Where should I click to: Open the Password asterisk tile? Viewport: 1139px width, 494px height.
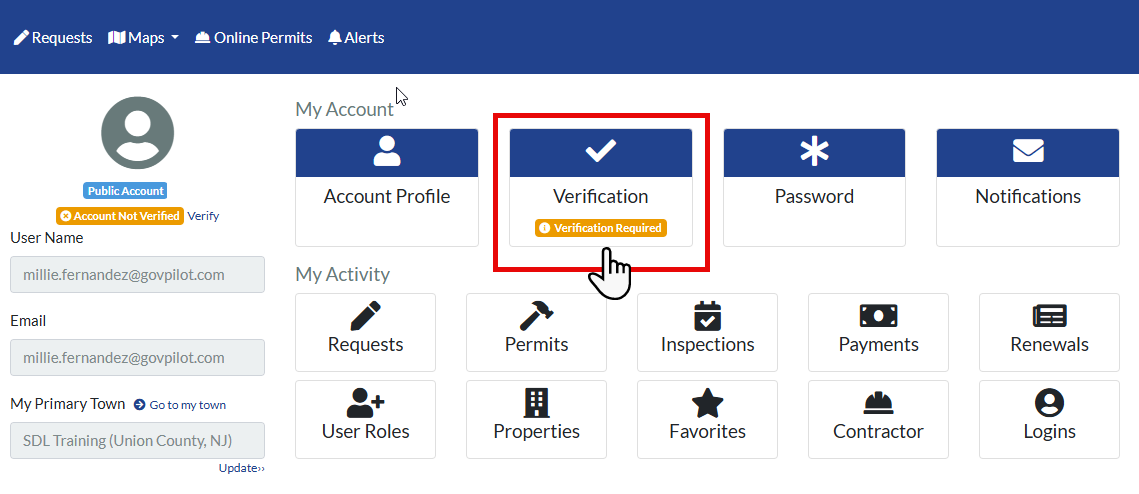tap(814, 187)
